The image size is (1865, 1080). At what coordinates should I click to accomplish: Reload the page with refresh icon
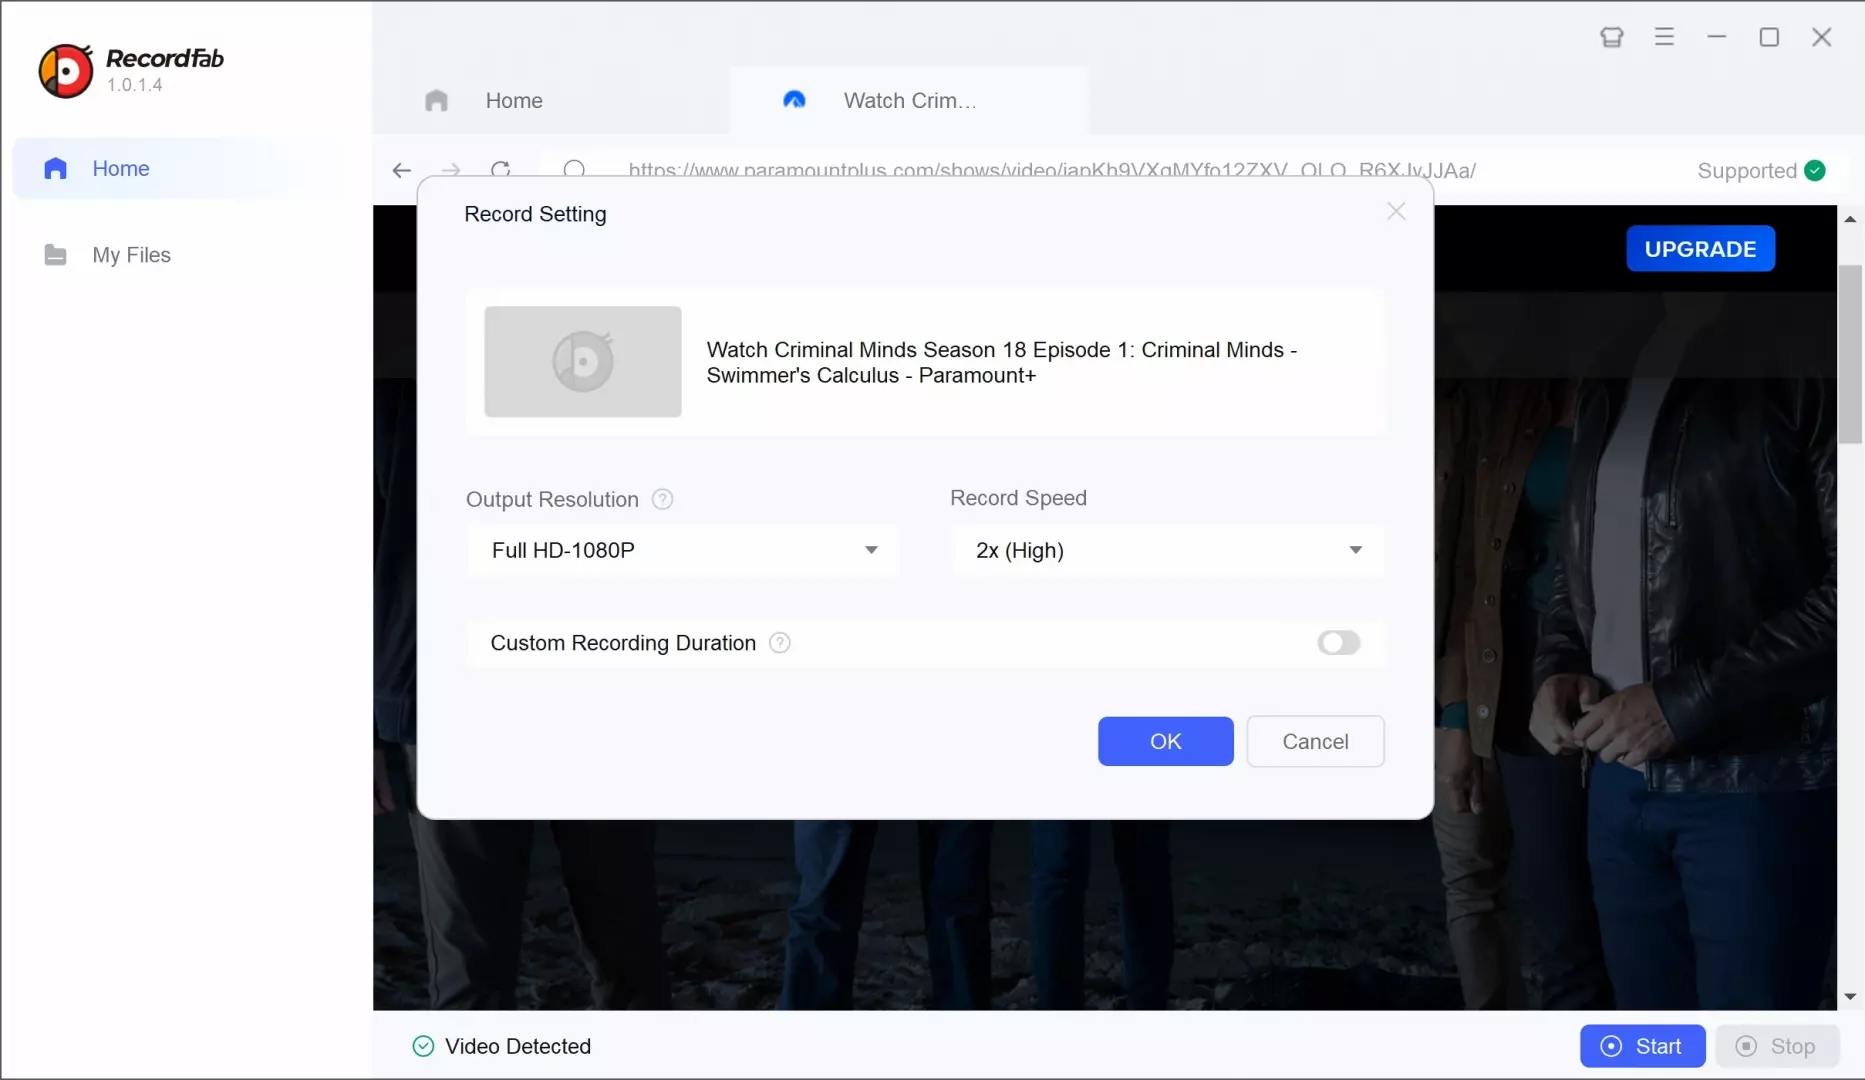[x=502, y=169]
